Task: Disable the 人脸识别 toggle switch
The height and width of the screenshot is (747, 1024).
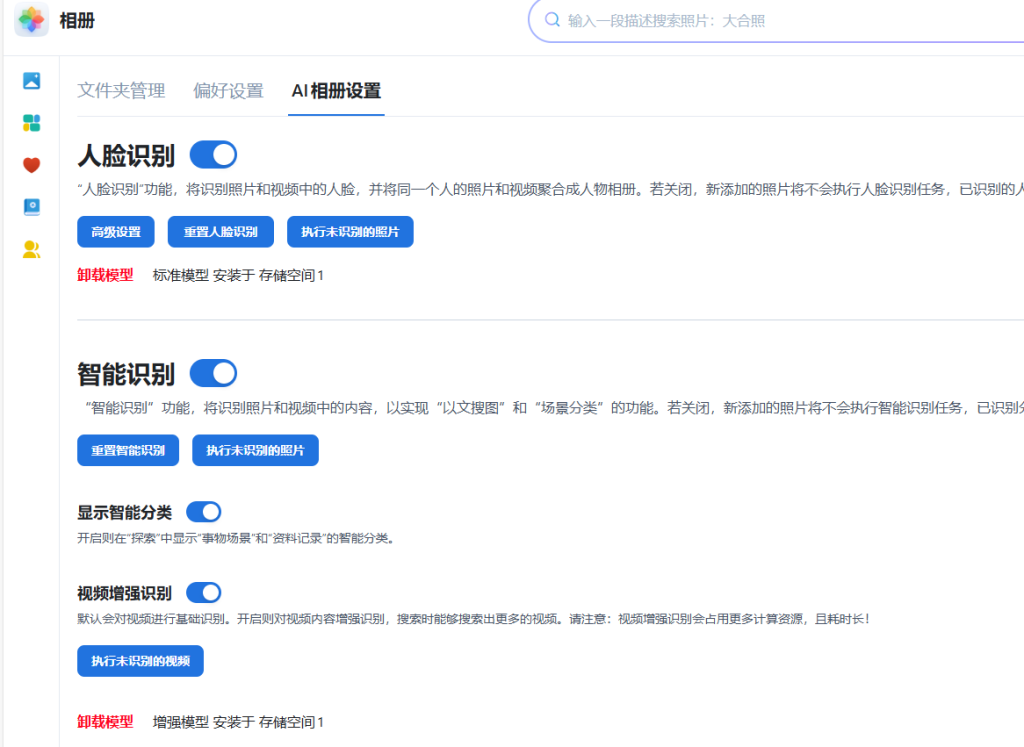Action: click(x=213, y=155)
